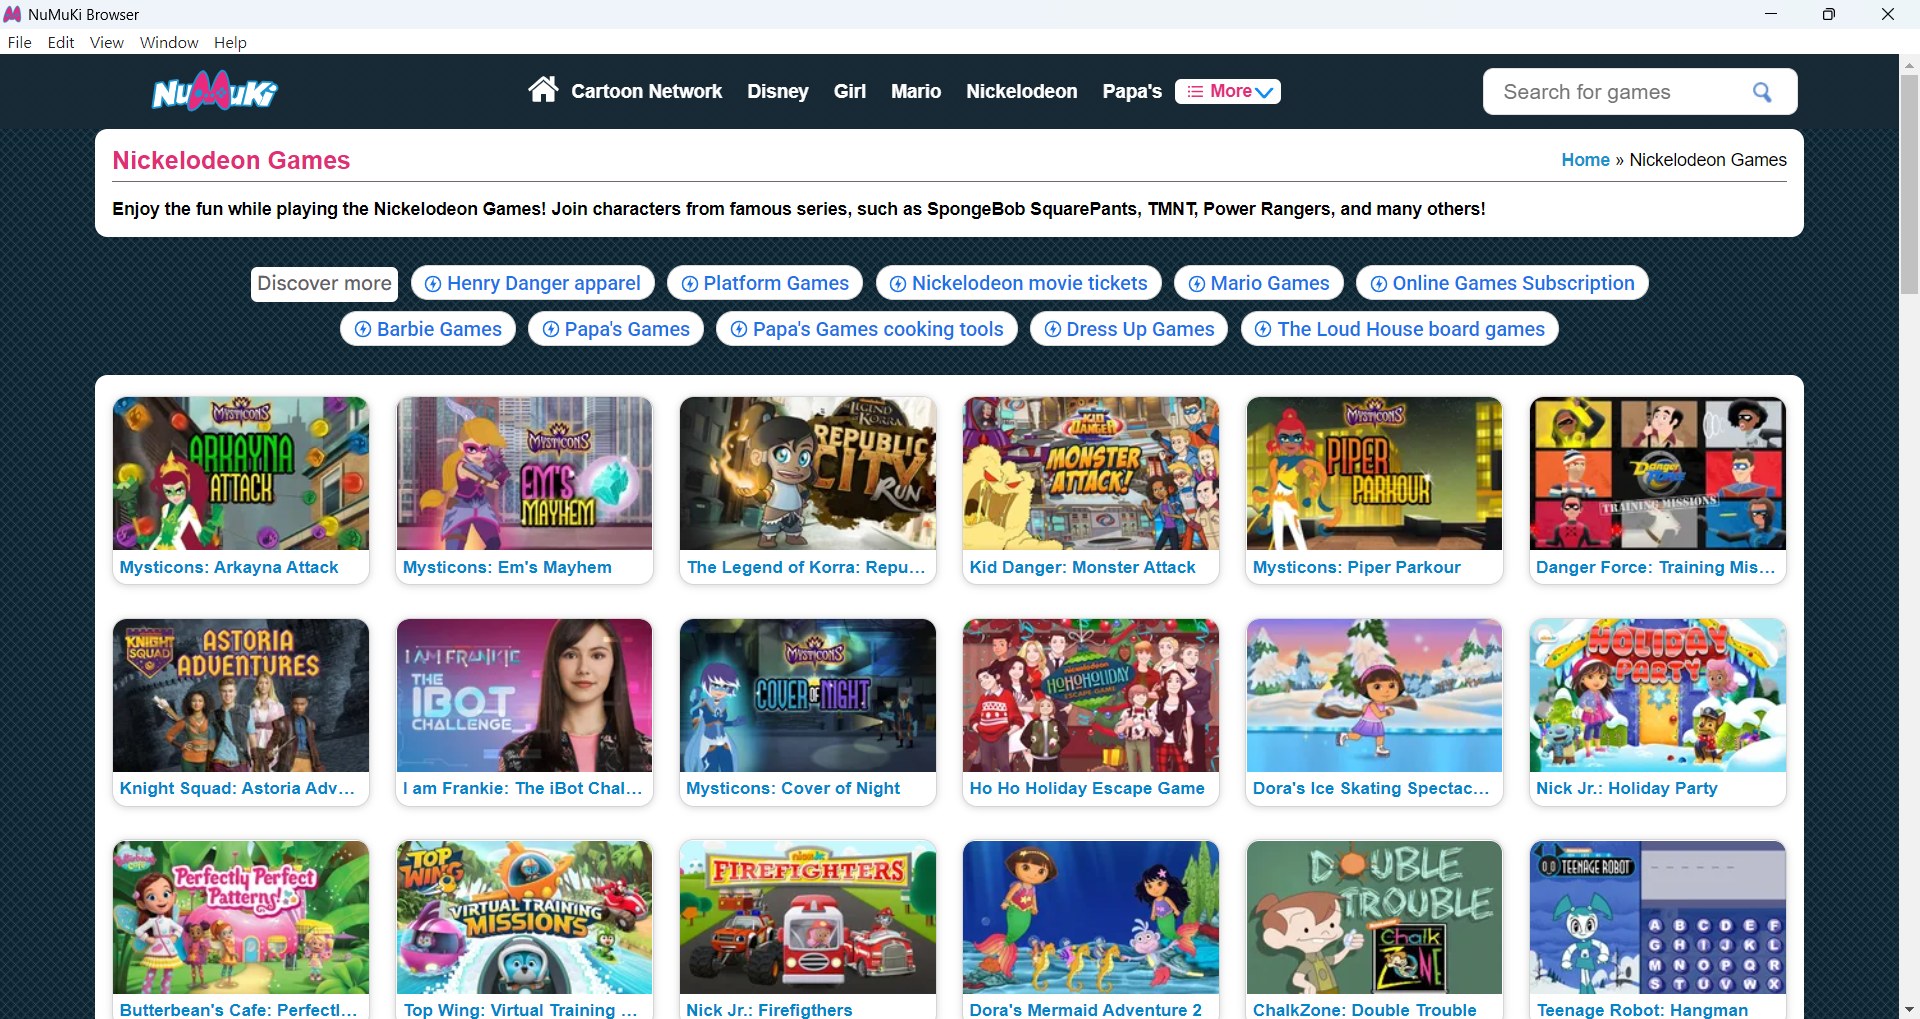
Task: Click the NuMuKi Browser title bar app icon
Action: pyautogui.click(x=13, y=14)
